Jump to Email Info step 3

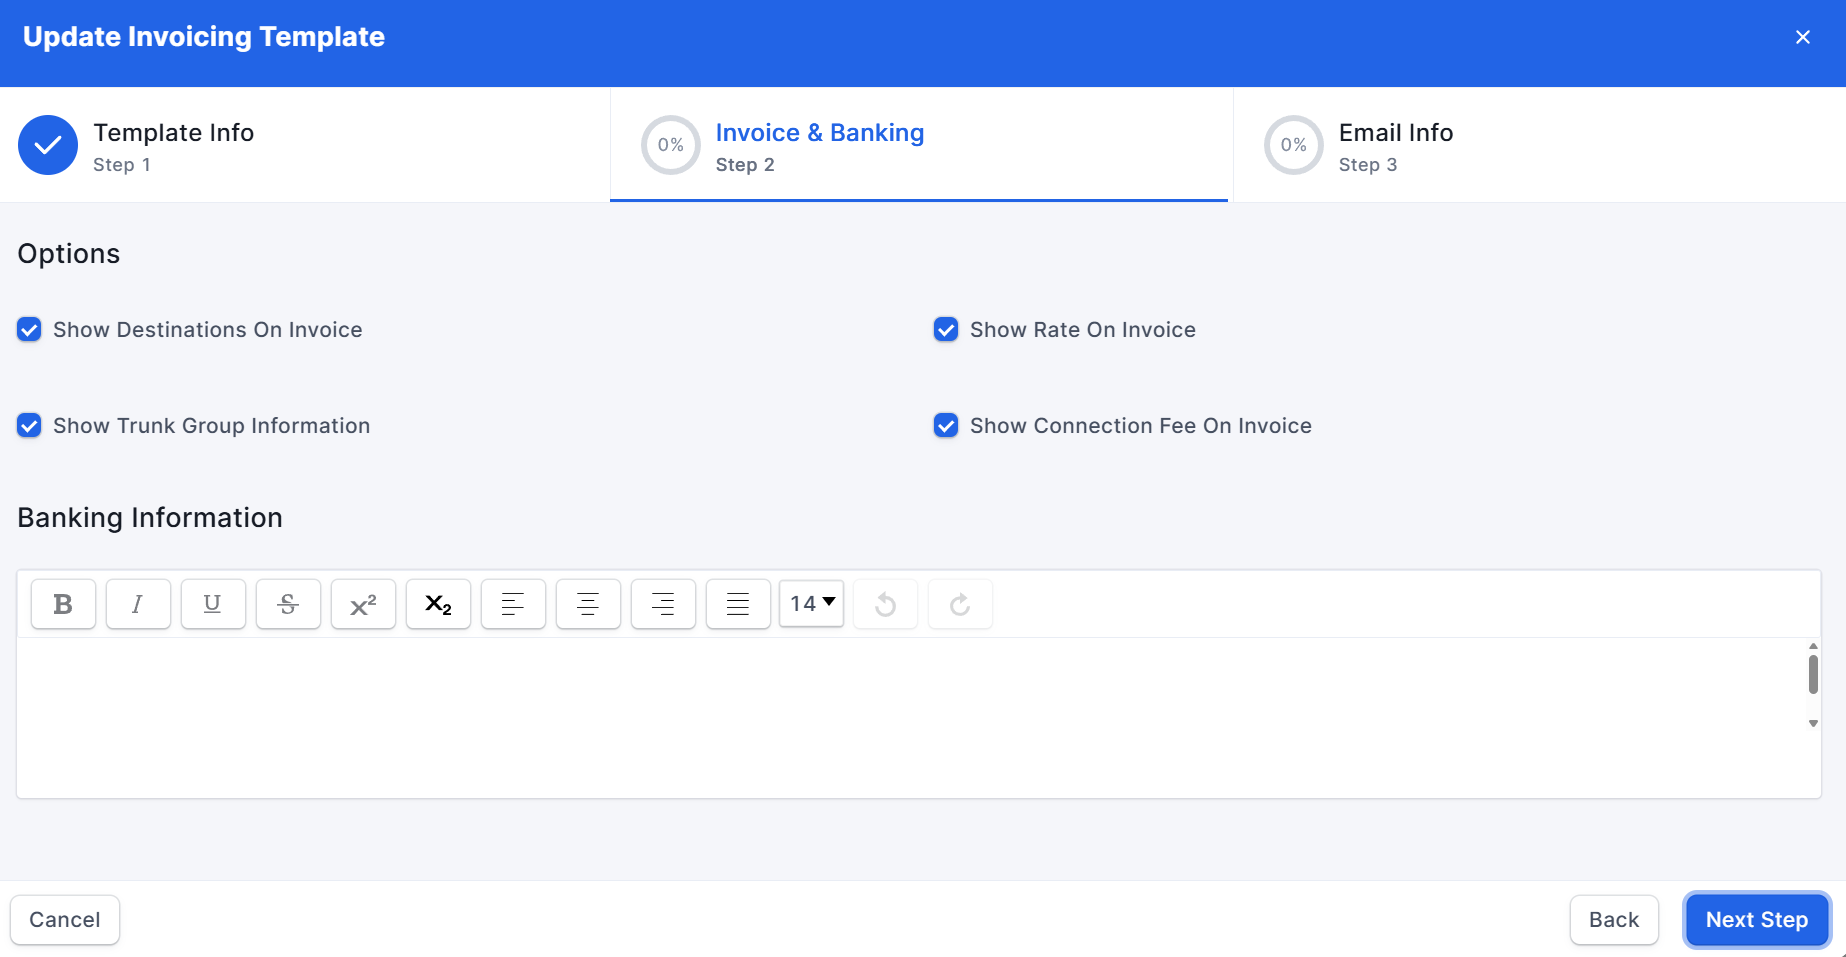(1540, 145)
